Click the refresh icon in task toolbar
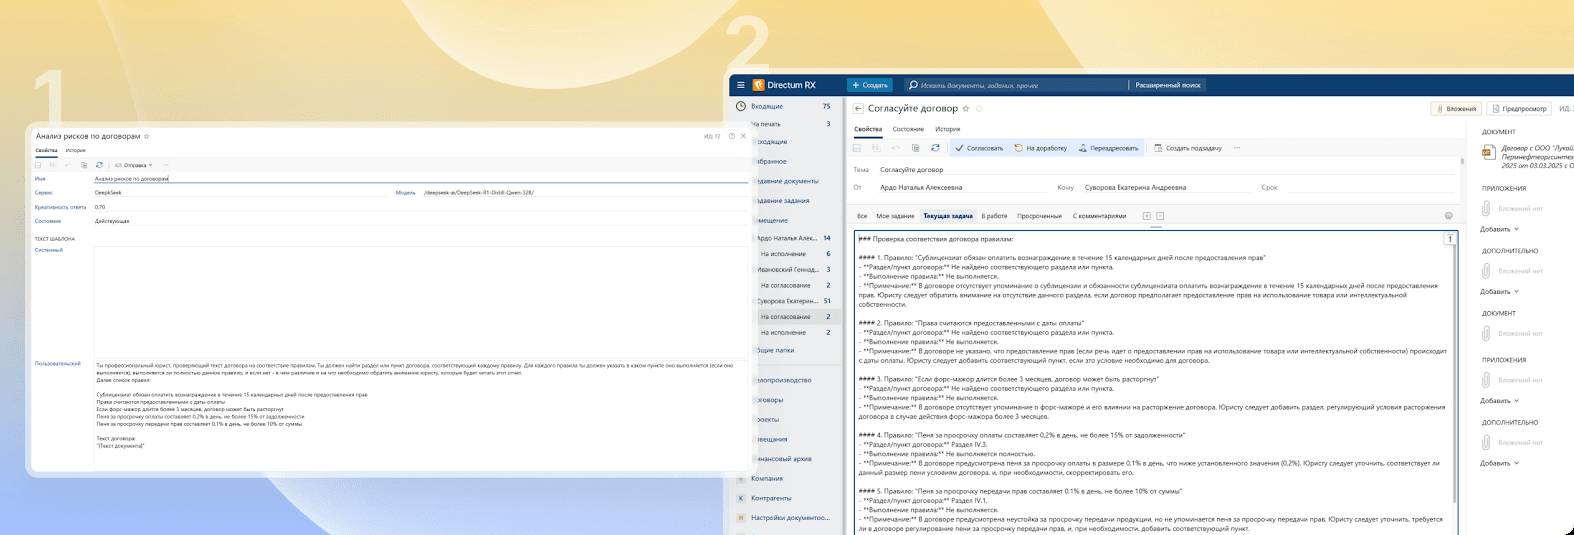The image size is (1574, 535). tap(935, 148)
